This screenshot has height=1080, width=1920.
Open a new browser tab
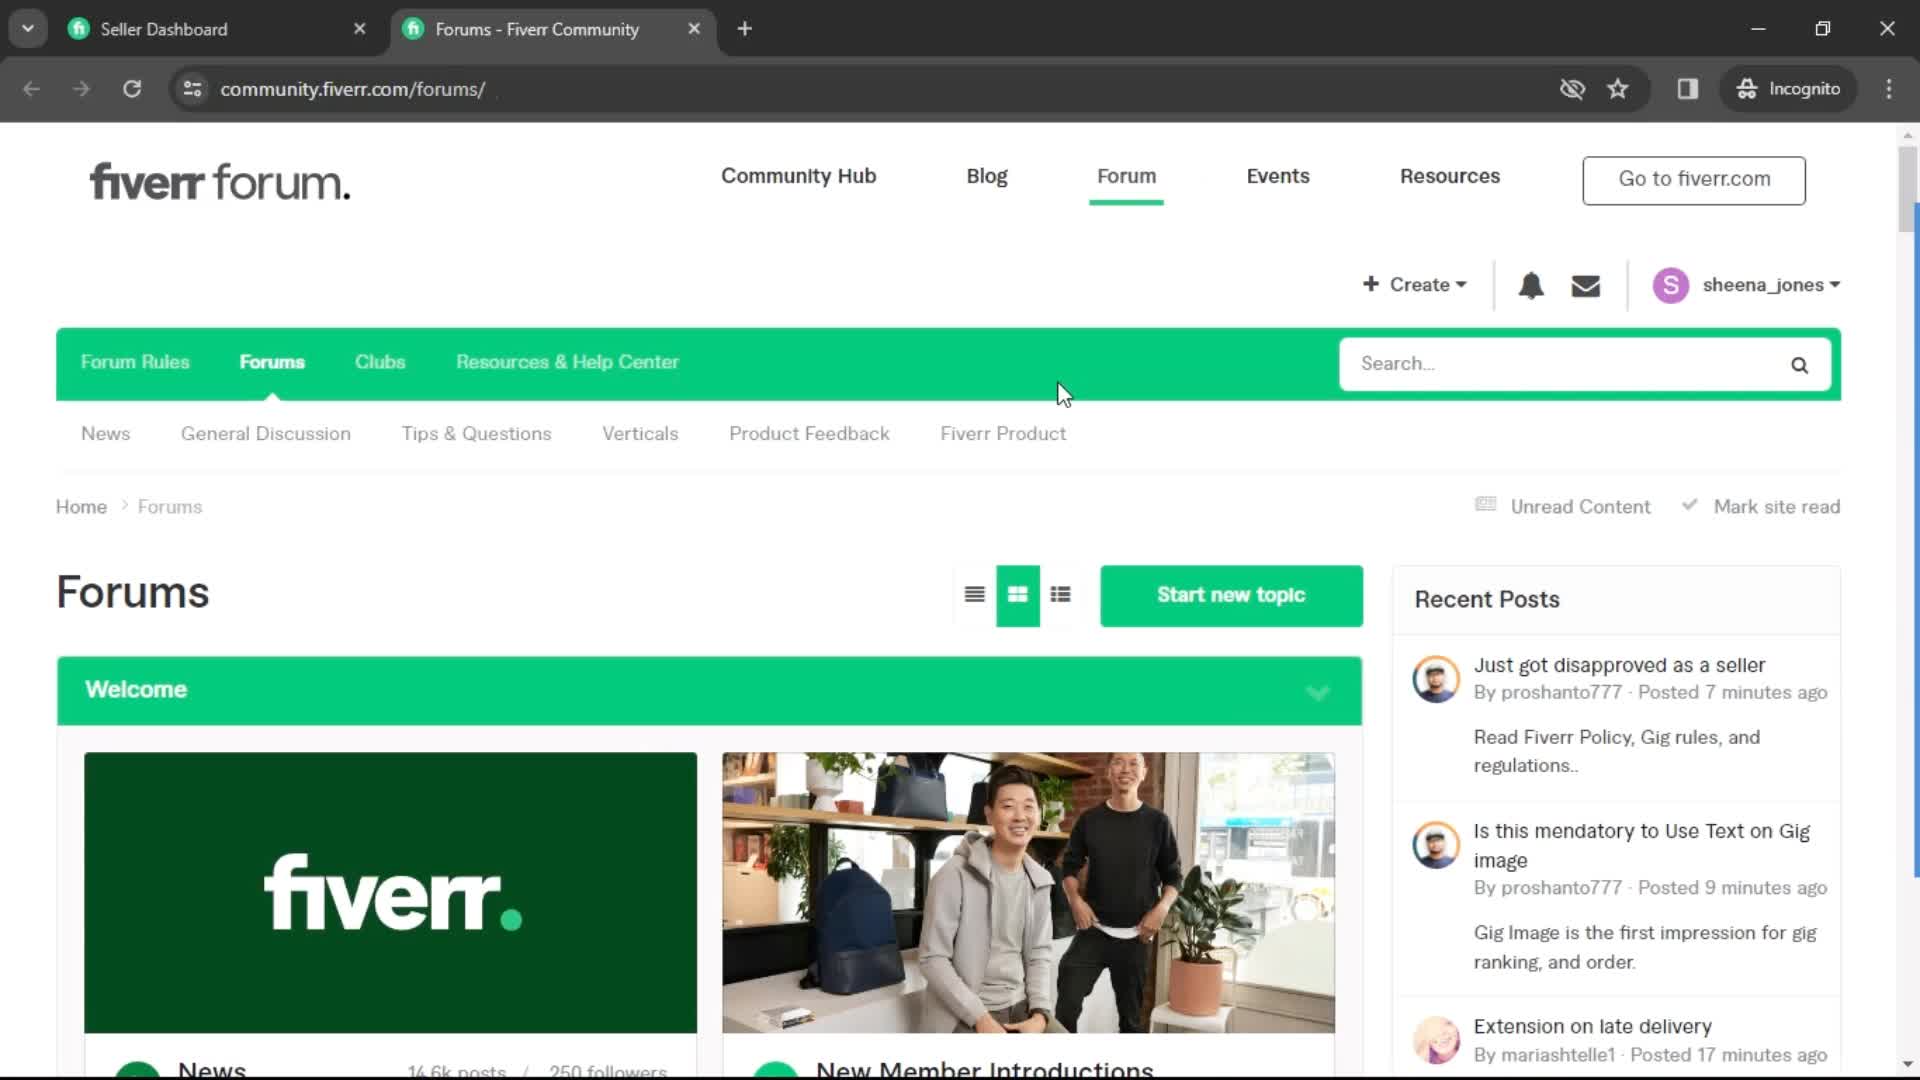(744, 29)
